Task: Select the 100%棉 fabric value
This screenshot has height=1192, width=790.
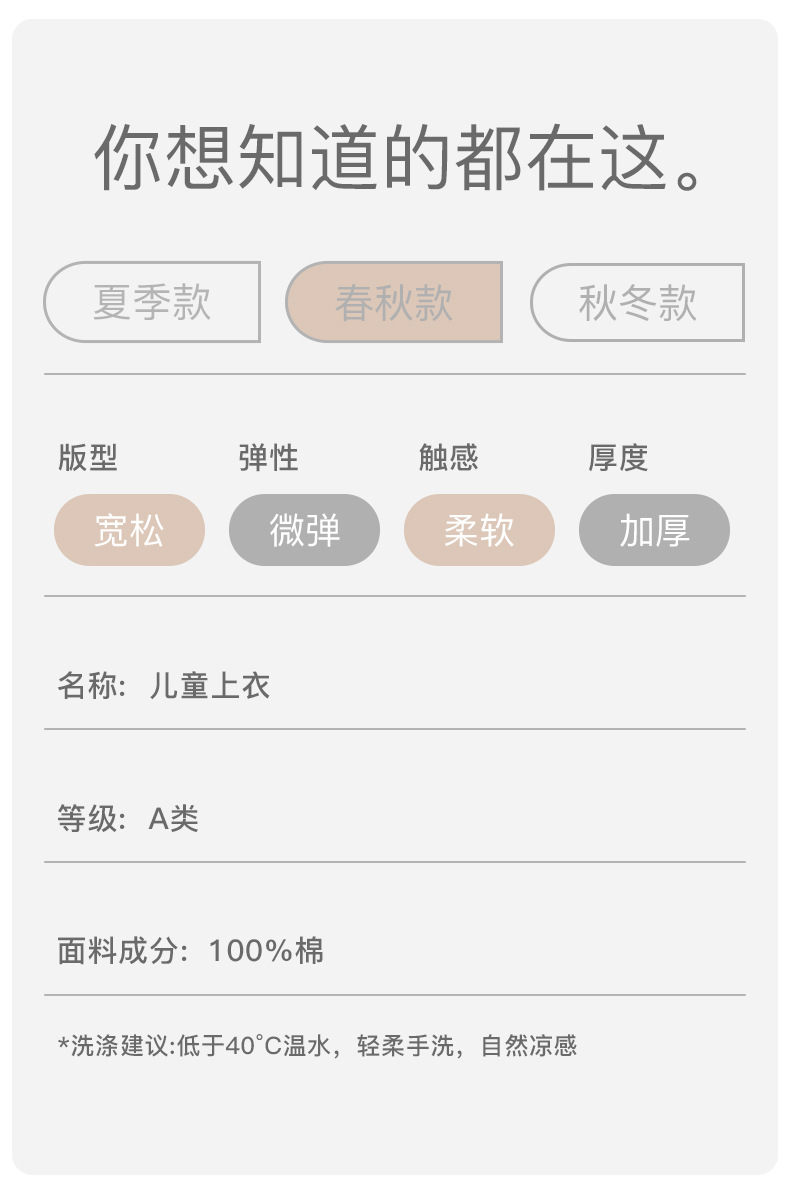Action: click(266, 951)
